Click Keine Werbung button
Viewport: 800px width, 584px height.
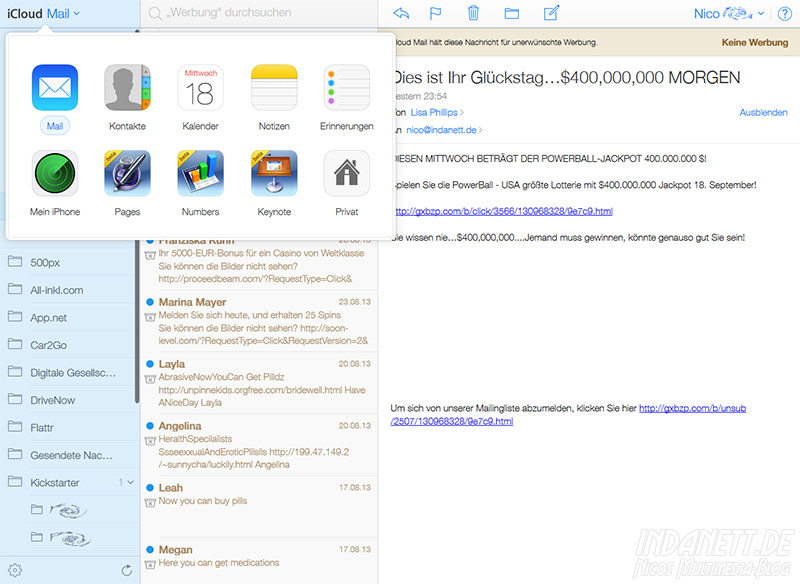[755, 43]
